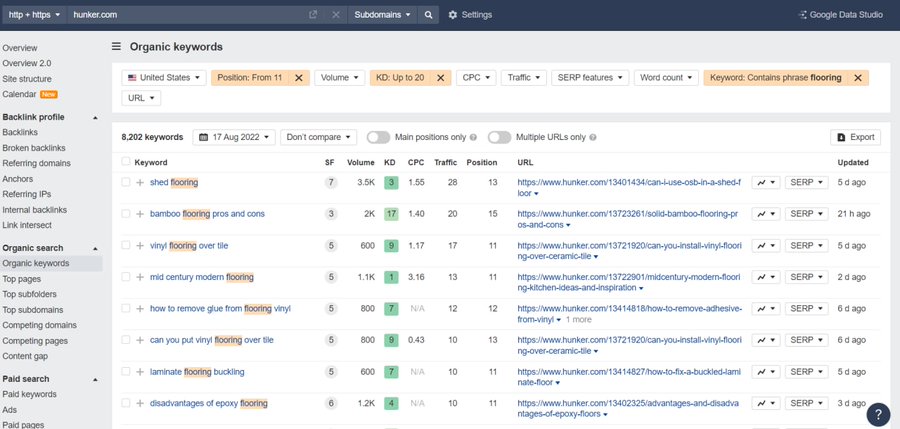Add 'vinyl flooring over tile' with plus icon
The width and height of the screenshot is (900, 429).
(139, 246)
